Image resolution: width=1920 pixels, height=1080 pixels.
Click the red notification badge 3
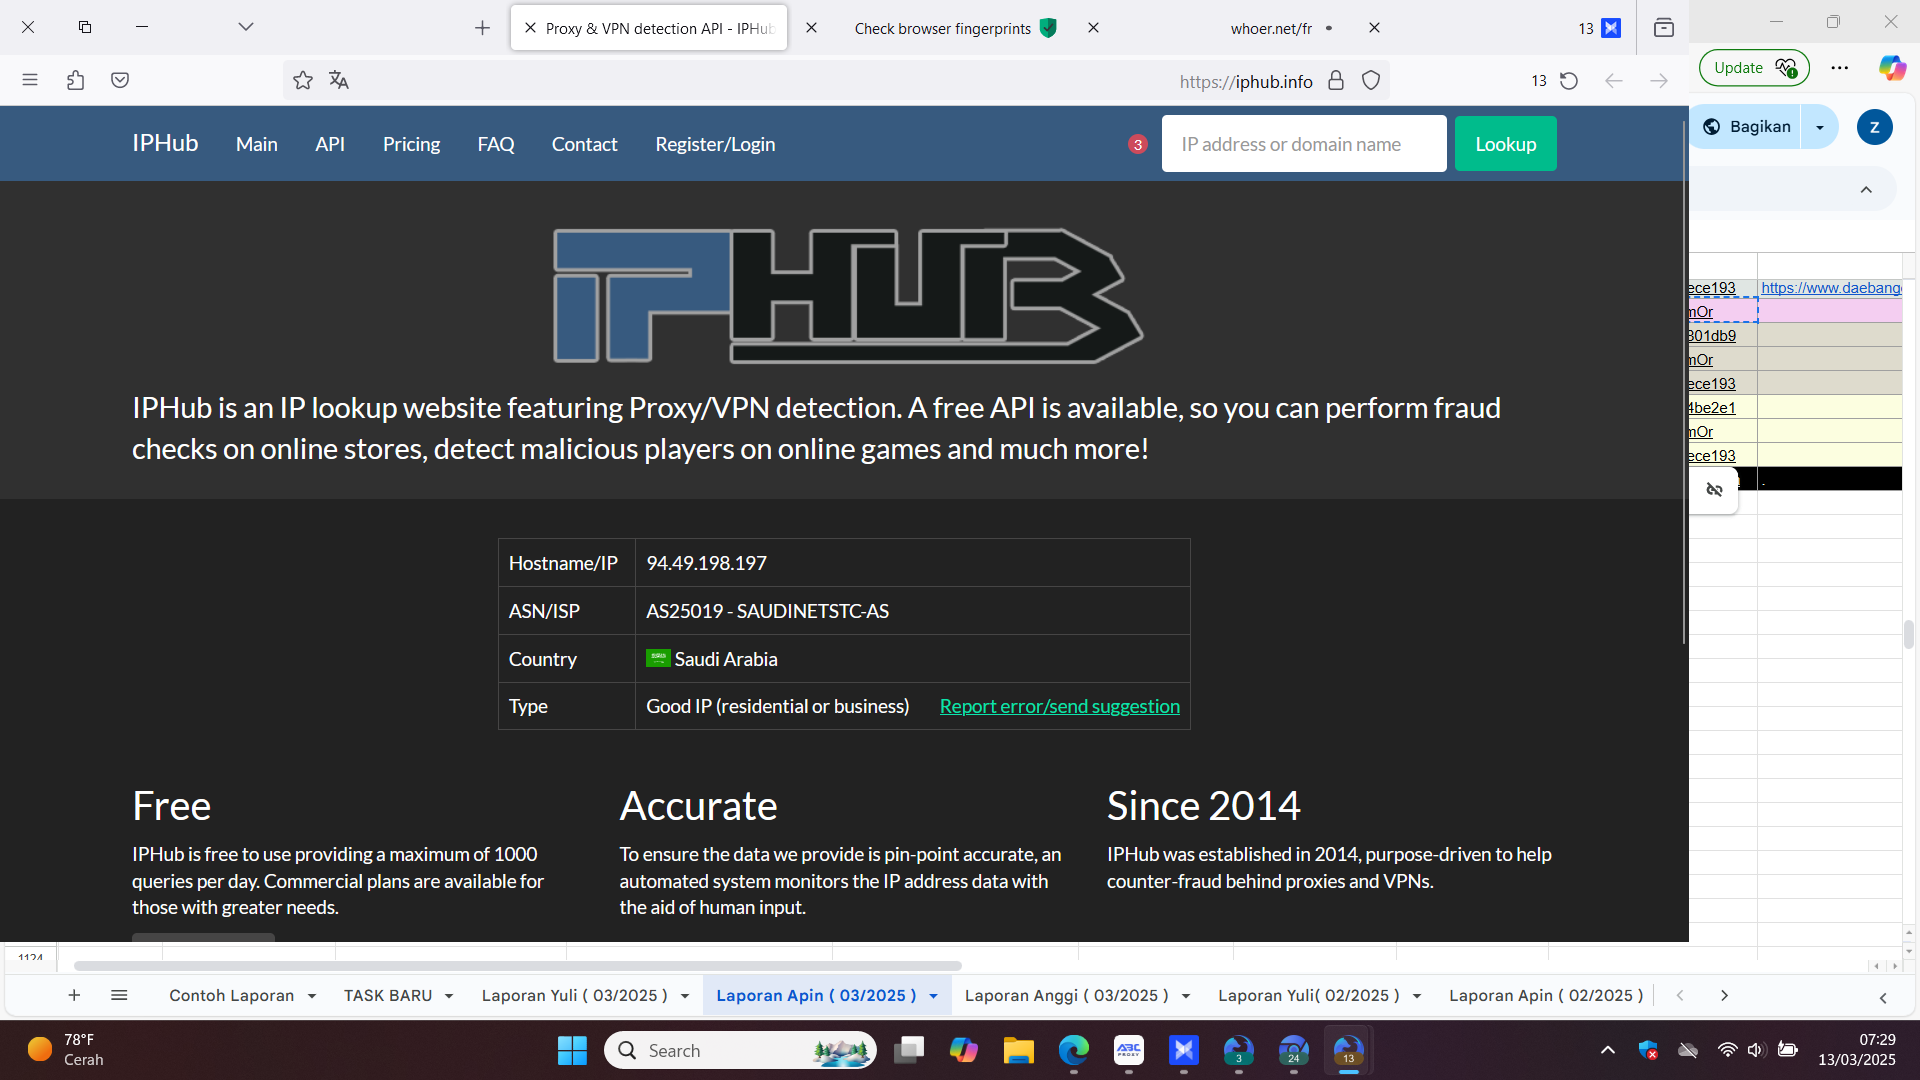pyautogui.click(x=1137, y=144)
